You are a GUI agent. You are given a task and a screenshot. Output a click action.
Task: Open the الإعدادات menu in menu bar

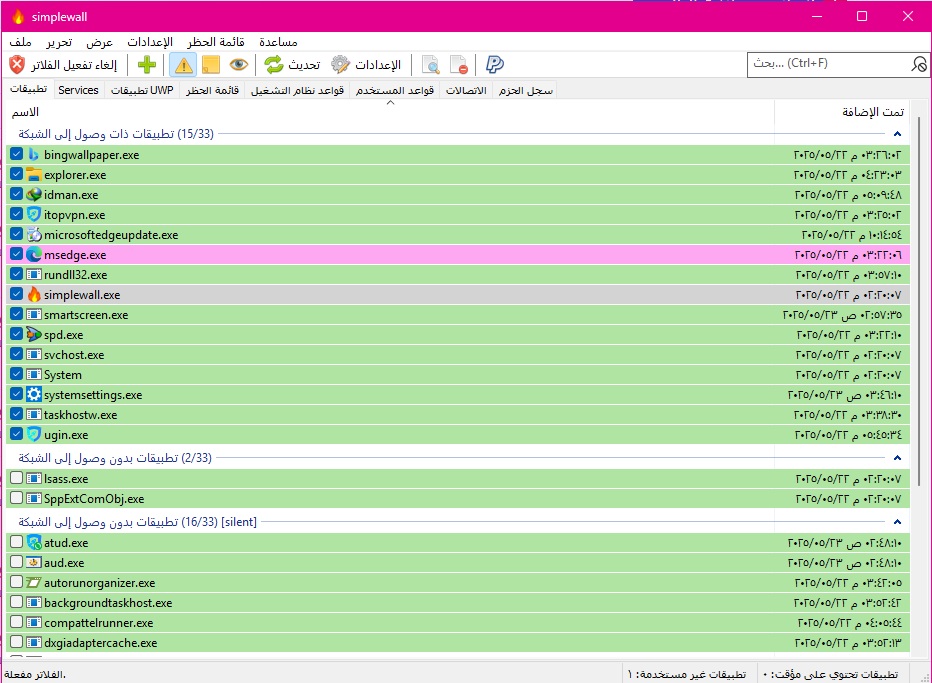[x=150, y=42]
